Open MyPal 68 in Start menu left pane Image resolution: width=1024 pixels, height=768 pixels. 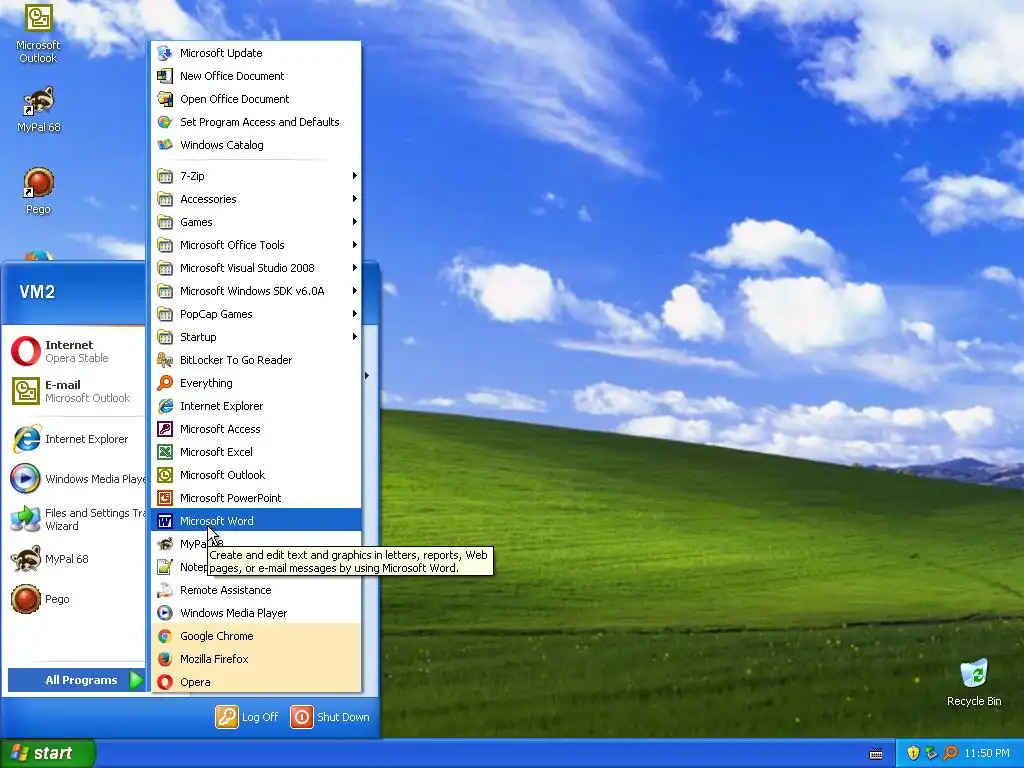click(x=74, y=559)
